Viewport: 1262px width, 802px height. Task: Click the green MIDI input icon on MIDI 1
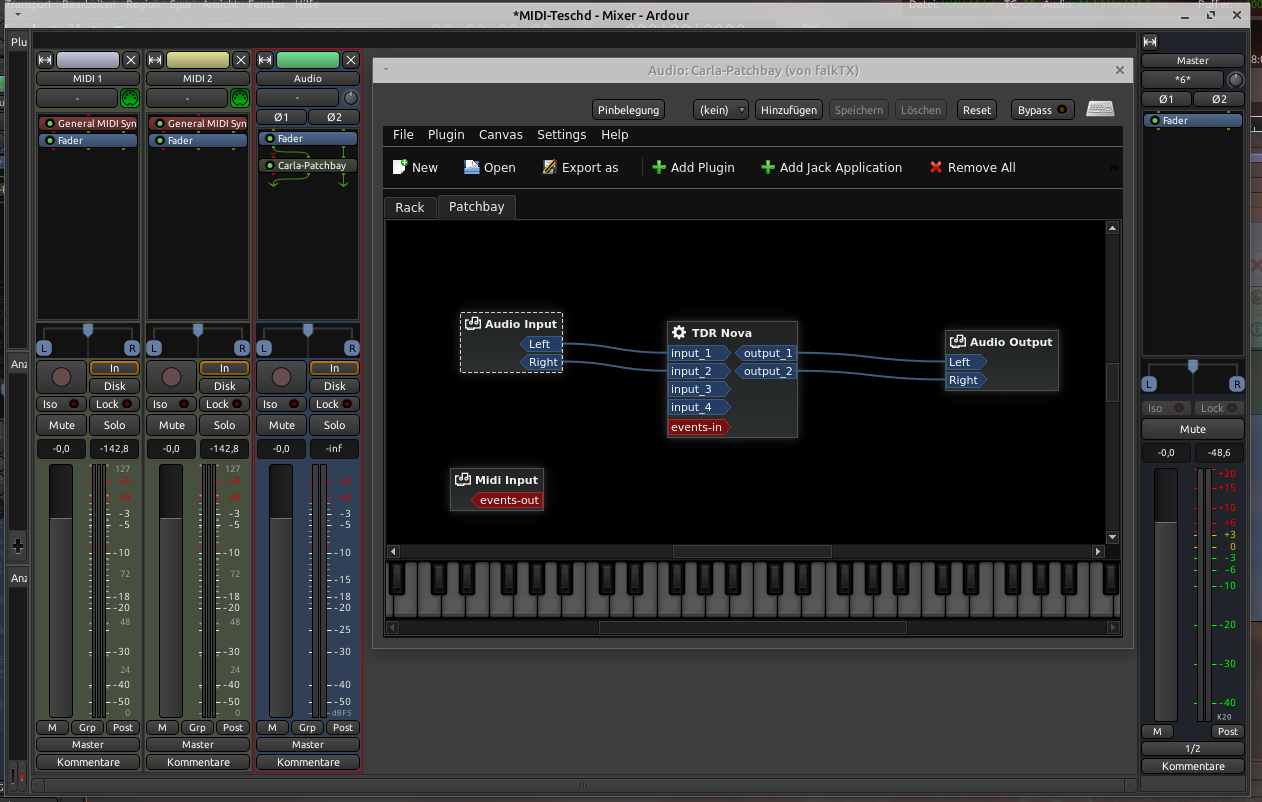tap(129, 98)
